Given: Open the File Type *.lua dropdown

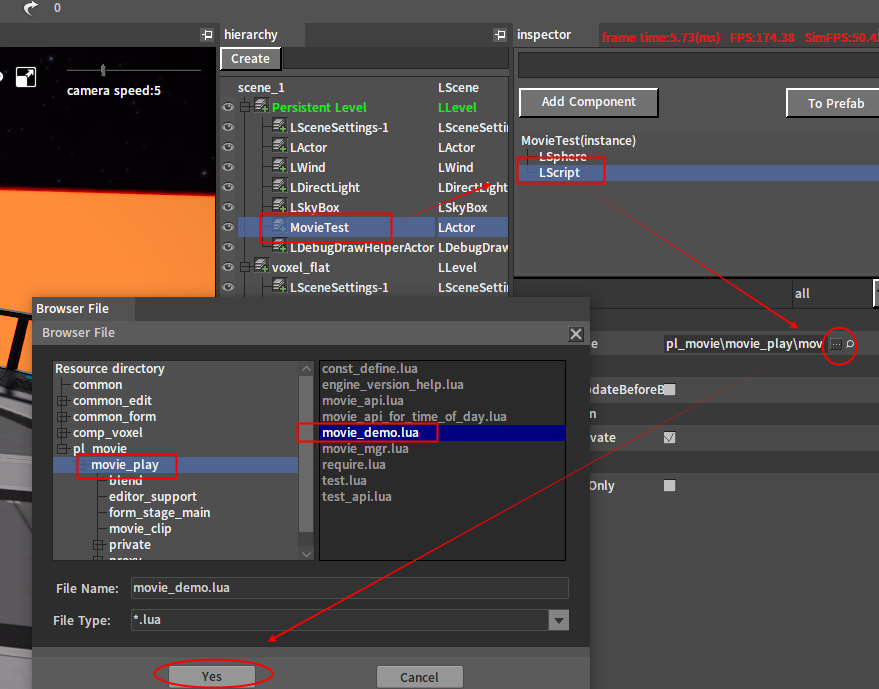Looking at the screenshot, I should pos(558,621).
